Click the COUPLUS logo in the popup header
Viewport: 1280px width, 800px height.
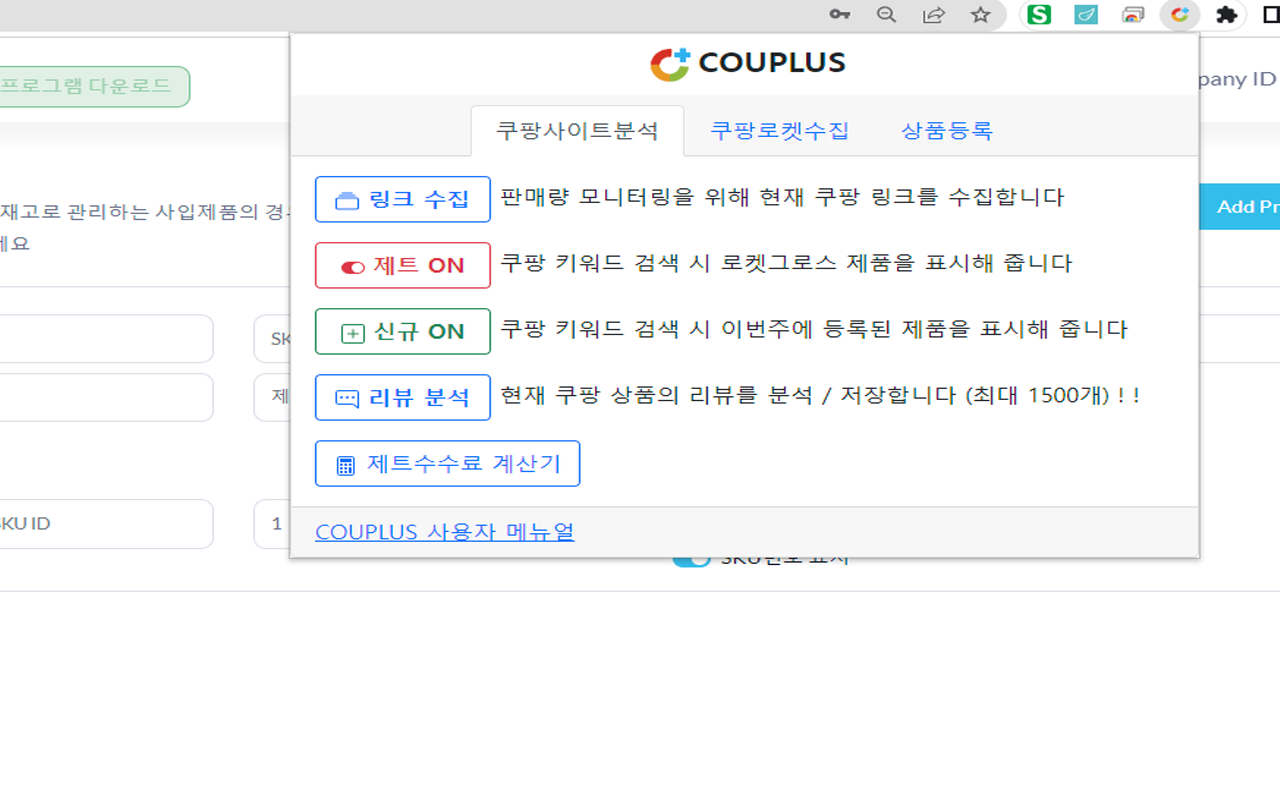click(x=744, y=62)
